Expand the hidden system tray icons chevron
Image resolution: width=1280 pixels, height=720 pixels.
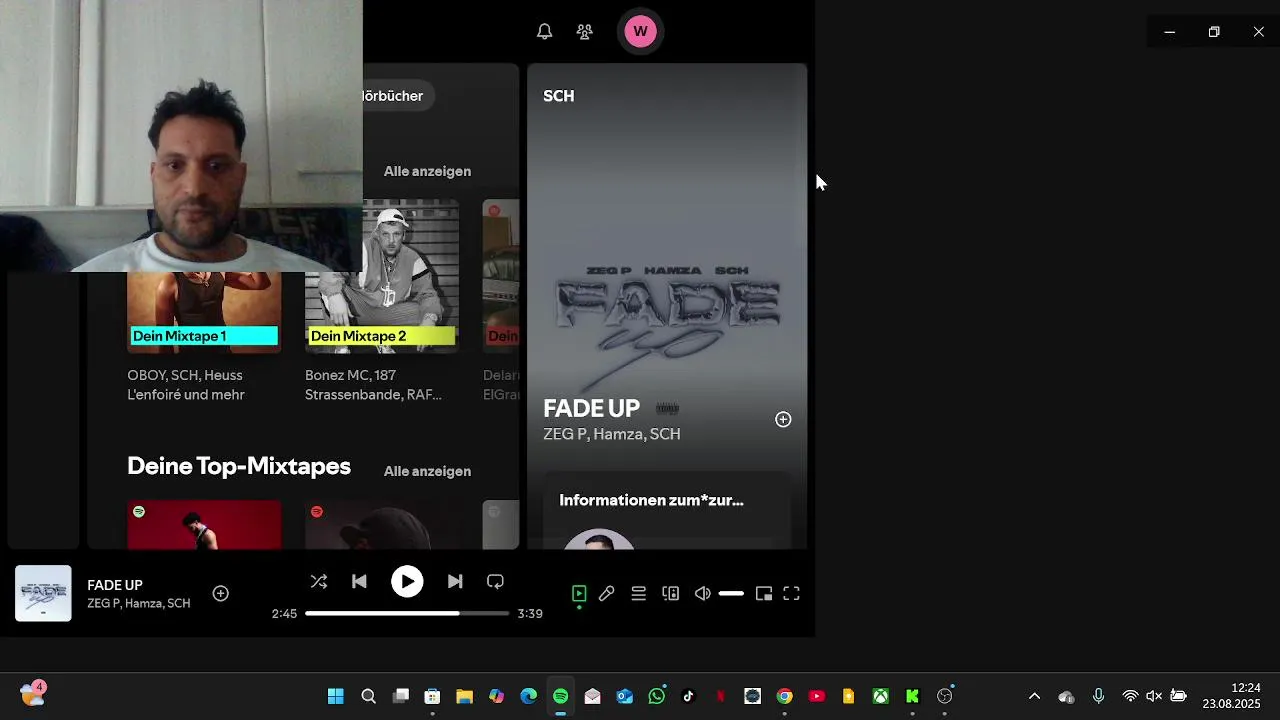(x=1034, y=696)
